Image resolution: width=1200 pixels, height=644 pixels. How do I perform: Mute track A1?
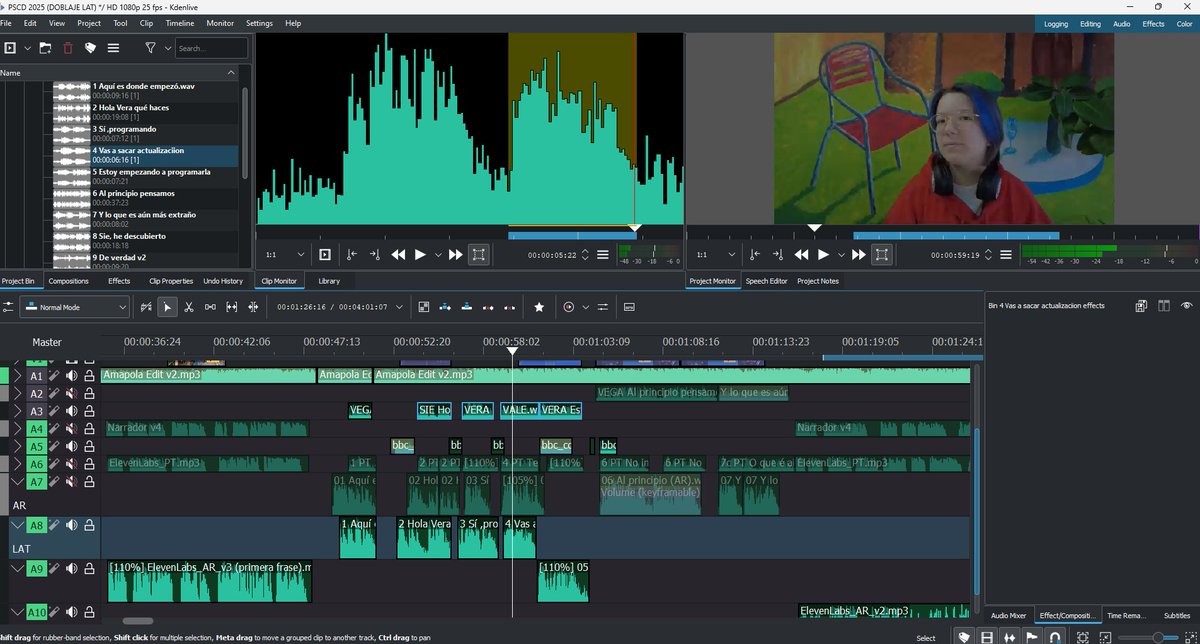pyautogui.click(x=71, y=376)
